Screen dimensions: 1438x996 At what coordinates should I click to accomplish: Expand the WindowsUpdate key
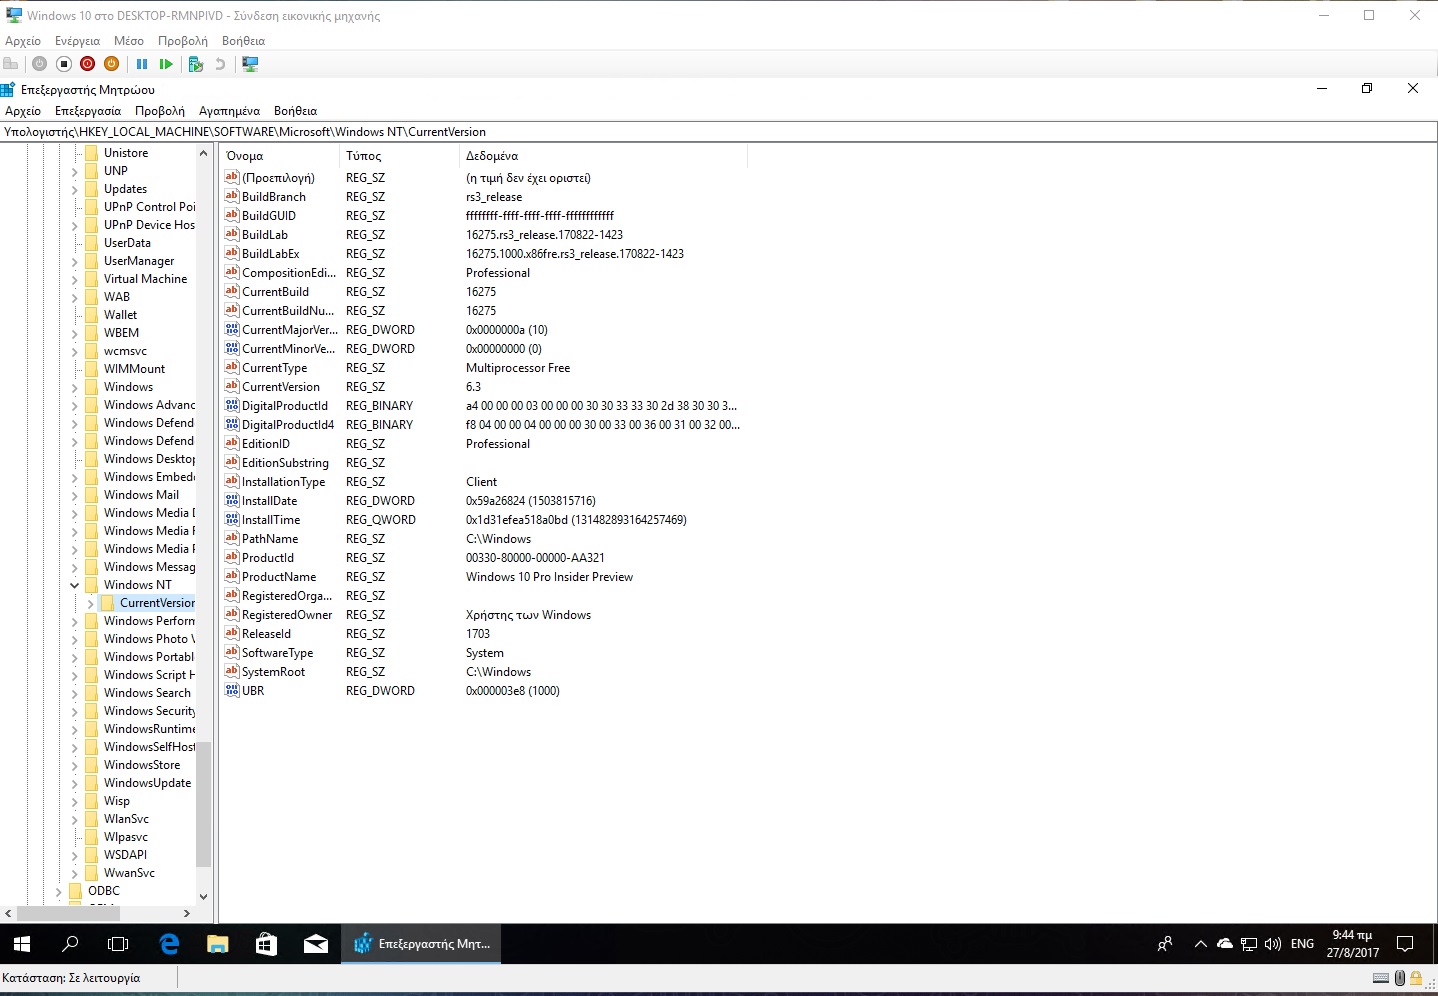pos(74,783)
